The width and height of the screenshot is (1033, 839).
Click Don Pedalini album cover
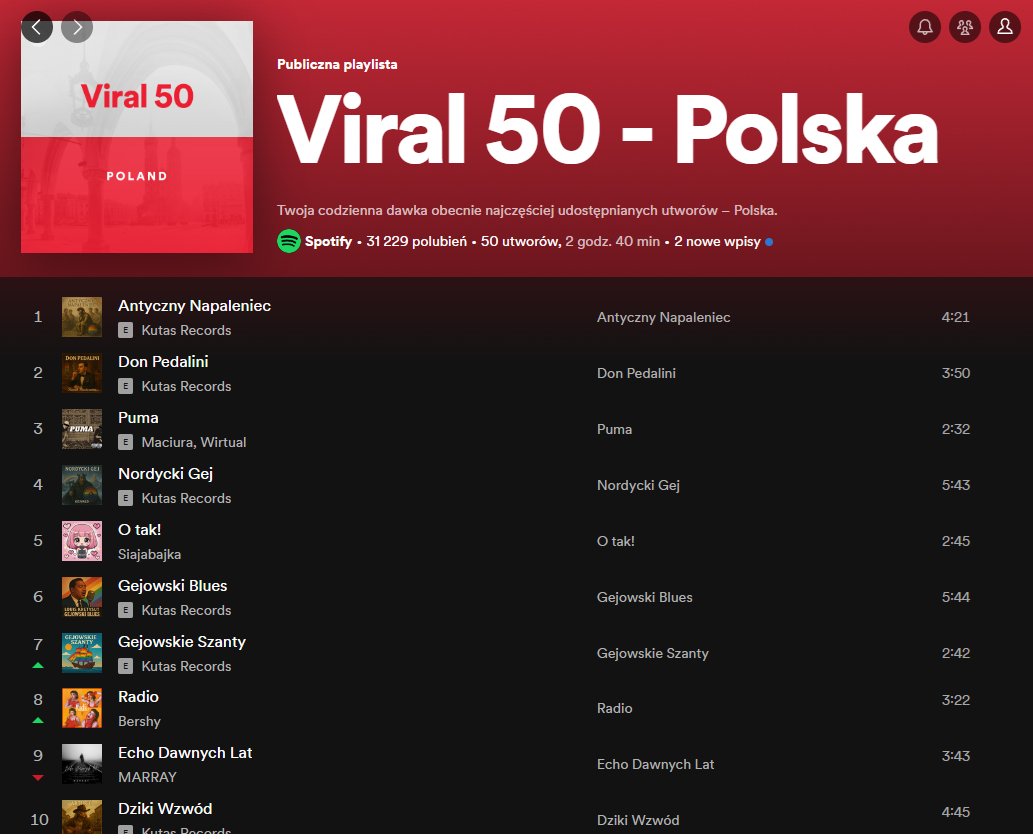click(82, 373)
